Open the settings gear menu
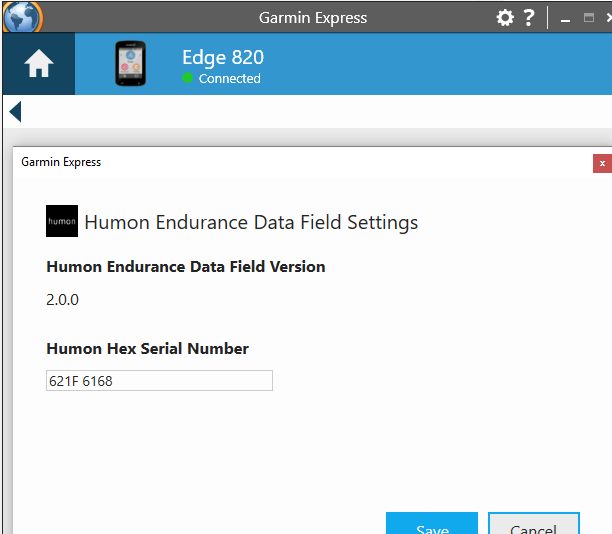Screen dimensions: 612x534 pyautogui.click(x=506, y=18)
